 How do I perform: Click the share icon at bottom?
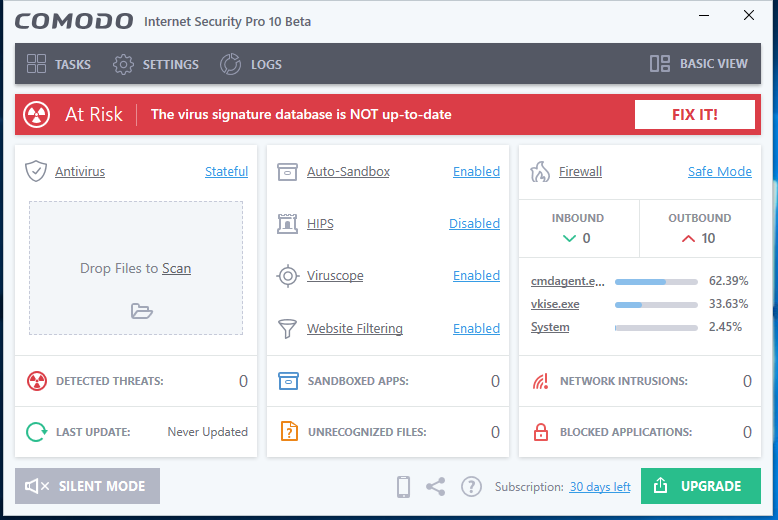click(436, 487)
